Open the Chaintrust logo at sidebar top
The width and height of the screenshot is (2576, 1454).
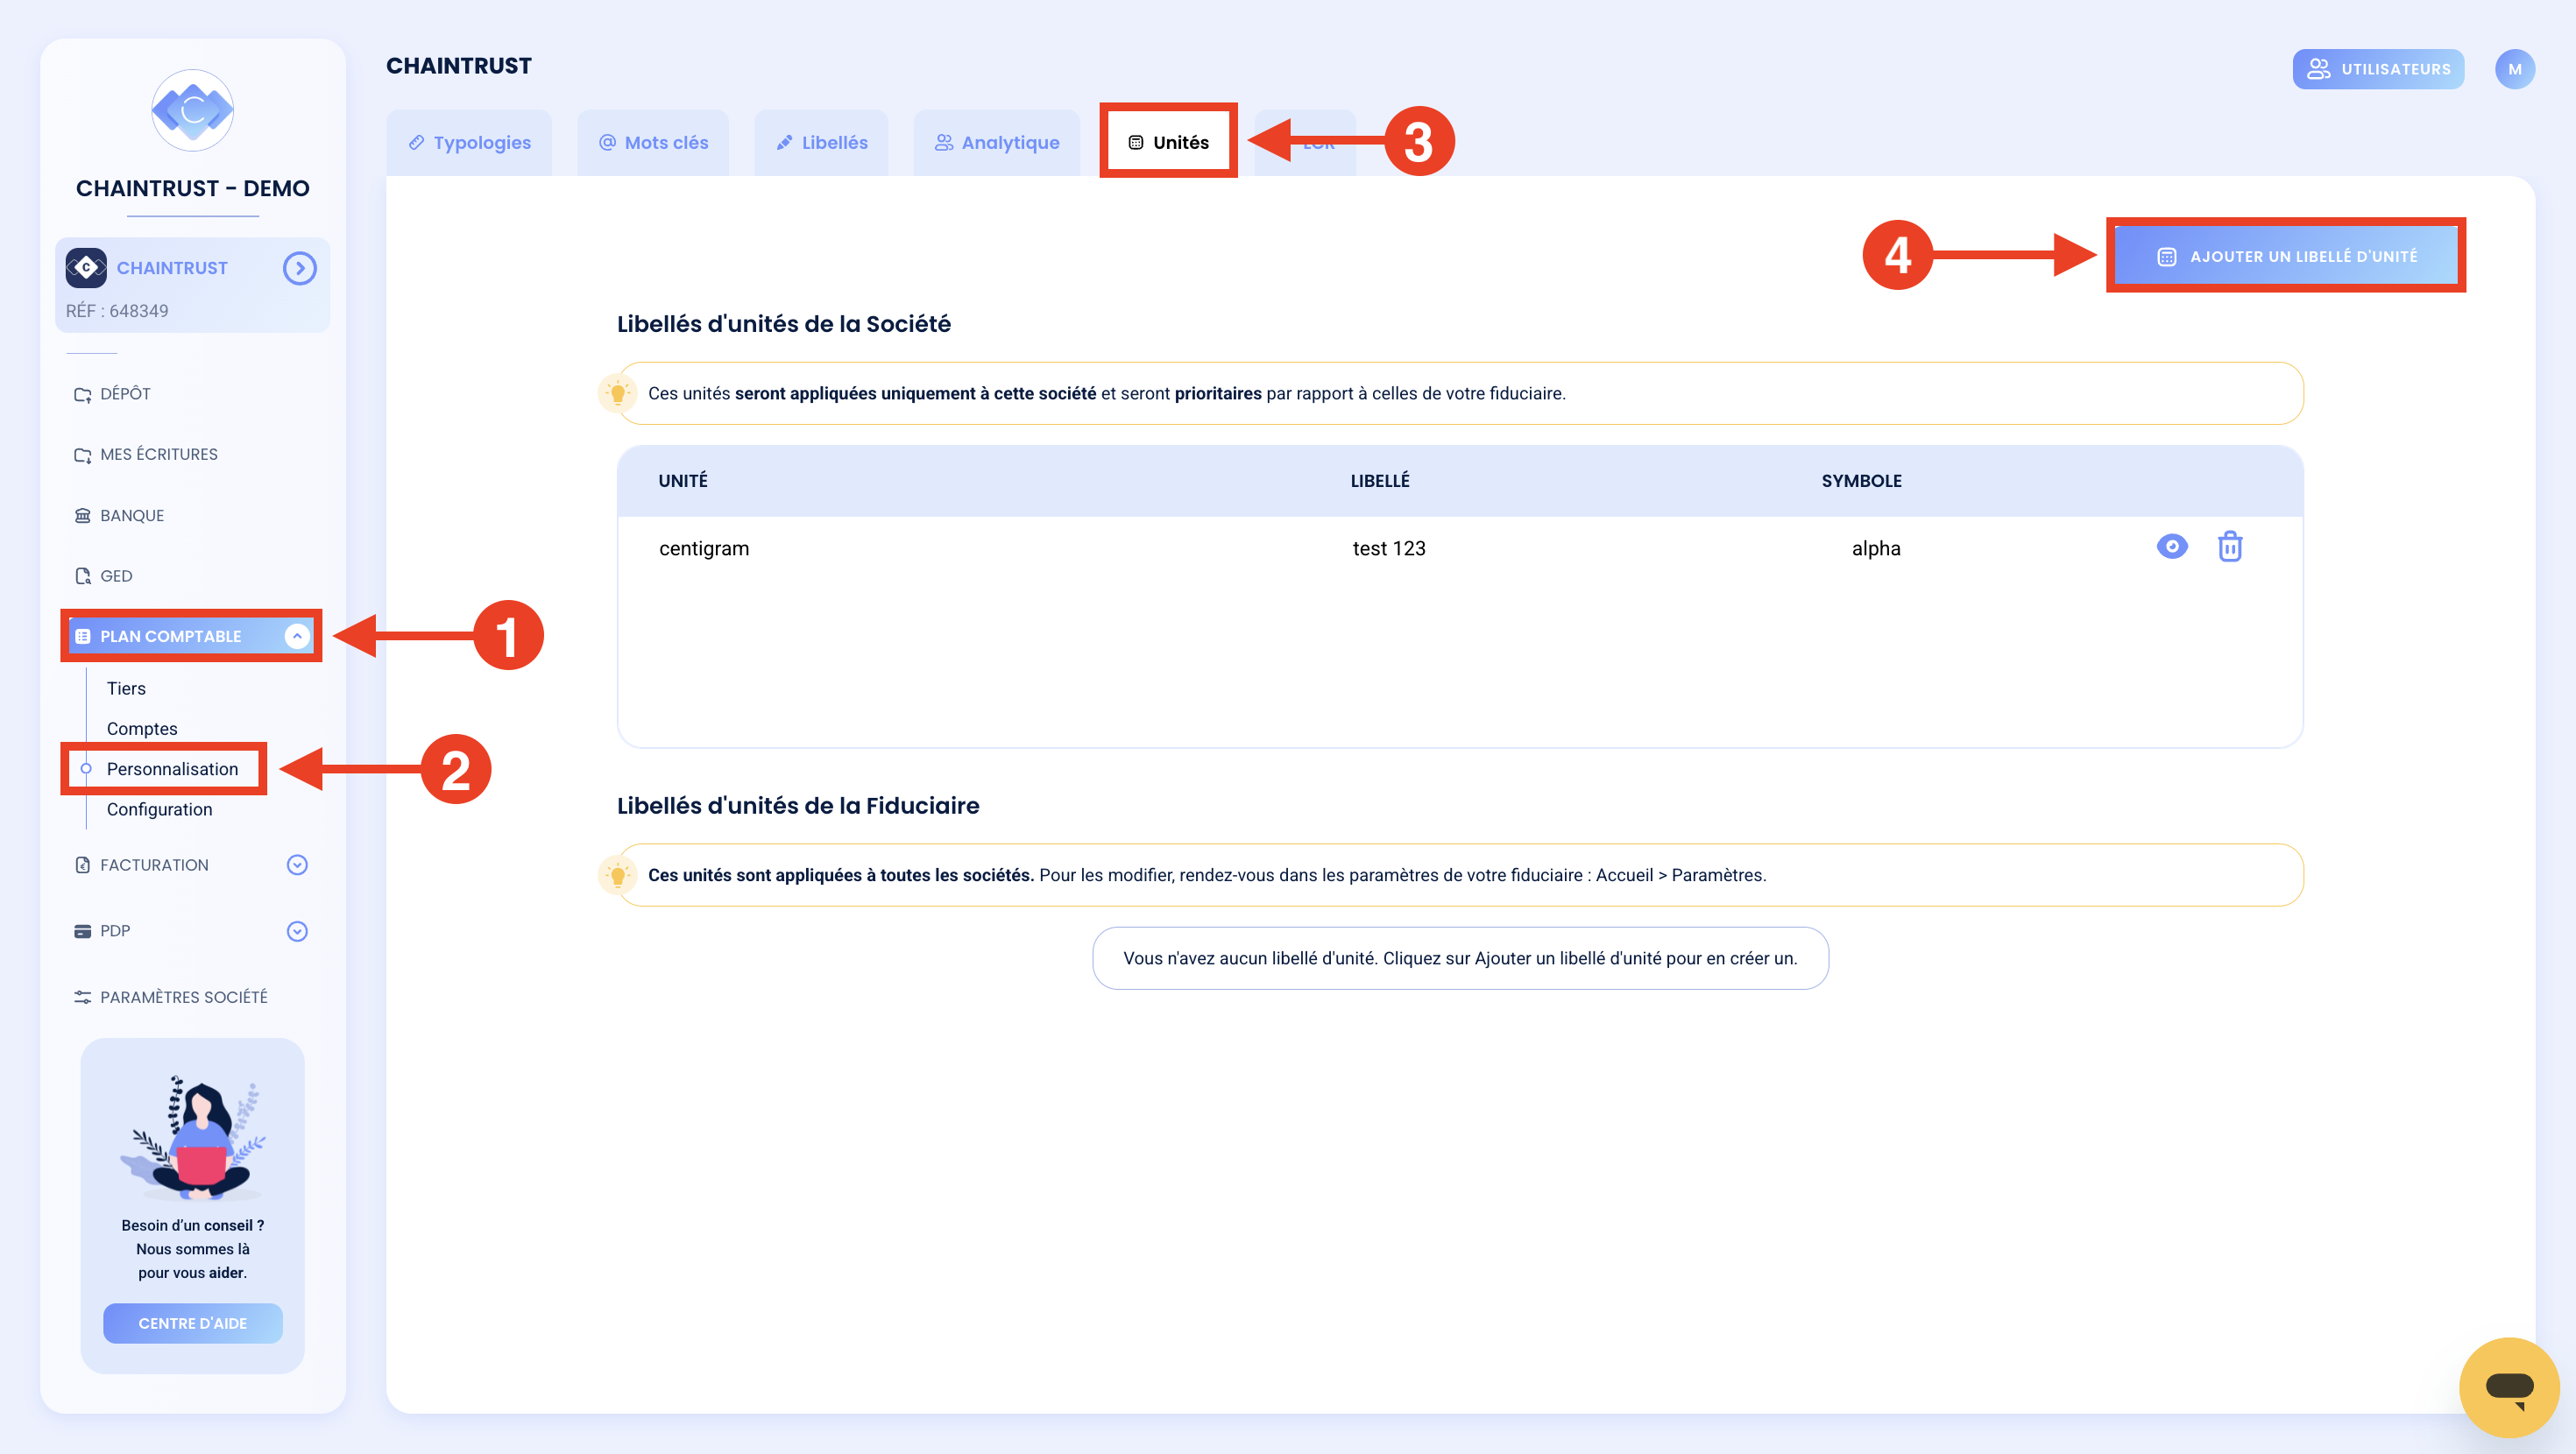click(x=192, y=110)
